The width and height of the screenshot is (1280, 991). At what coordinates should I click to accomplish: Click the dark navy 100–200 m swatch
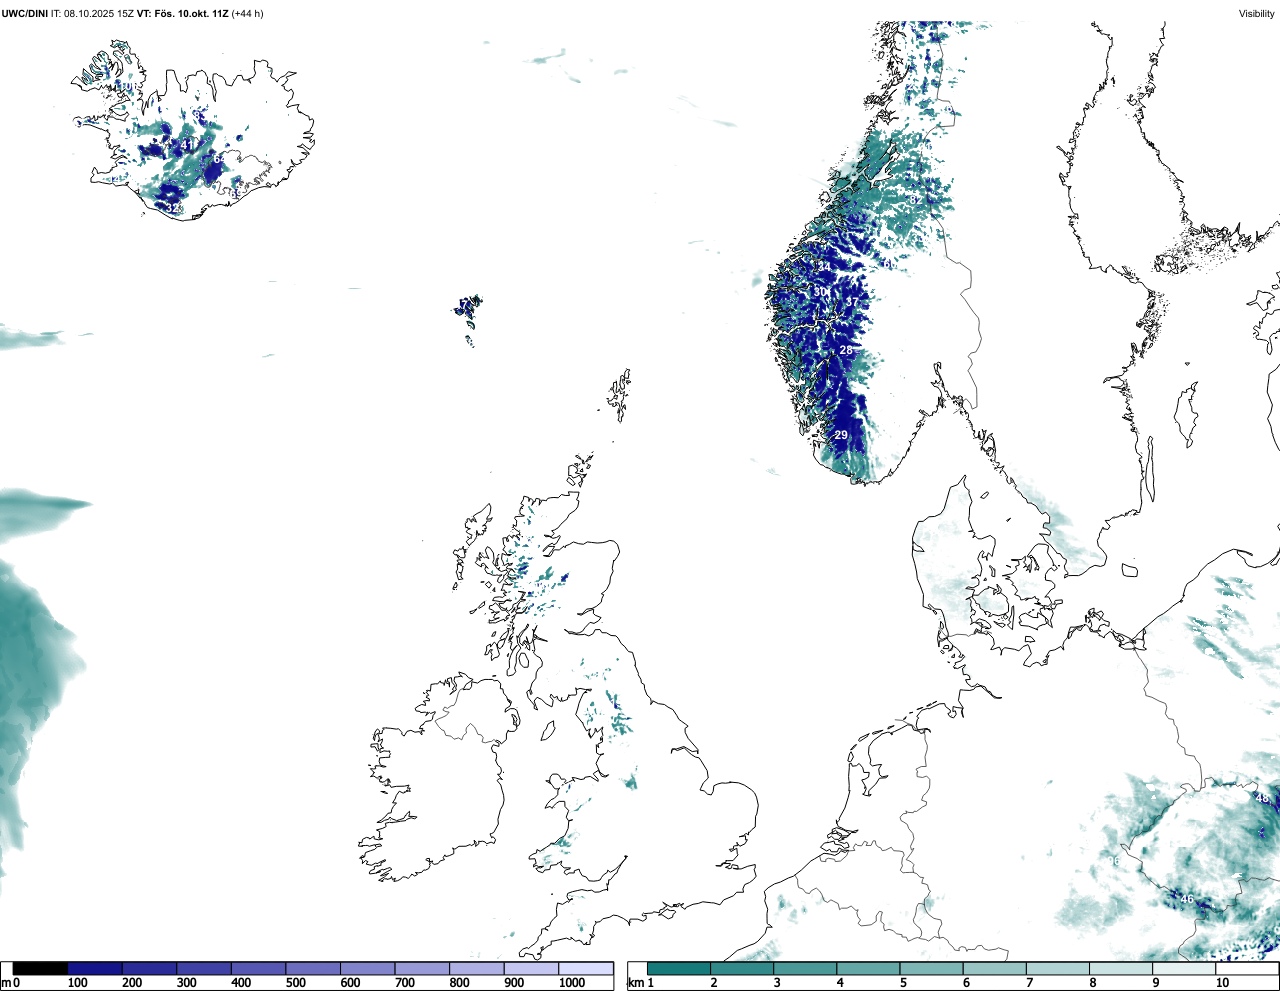point(95,969)
